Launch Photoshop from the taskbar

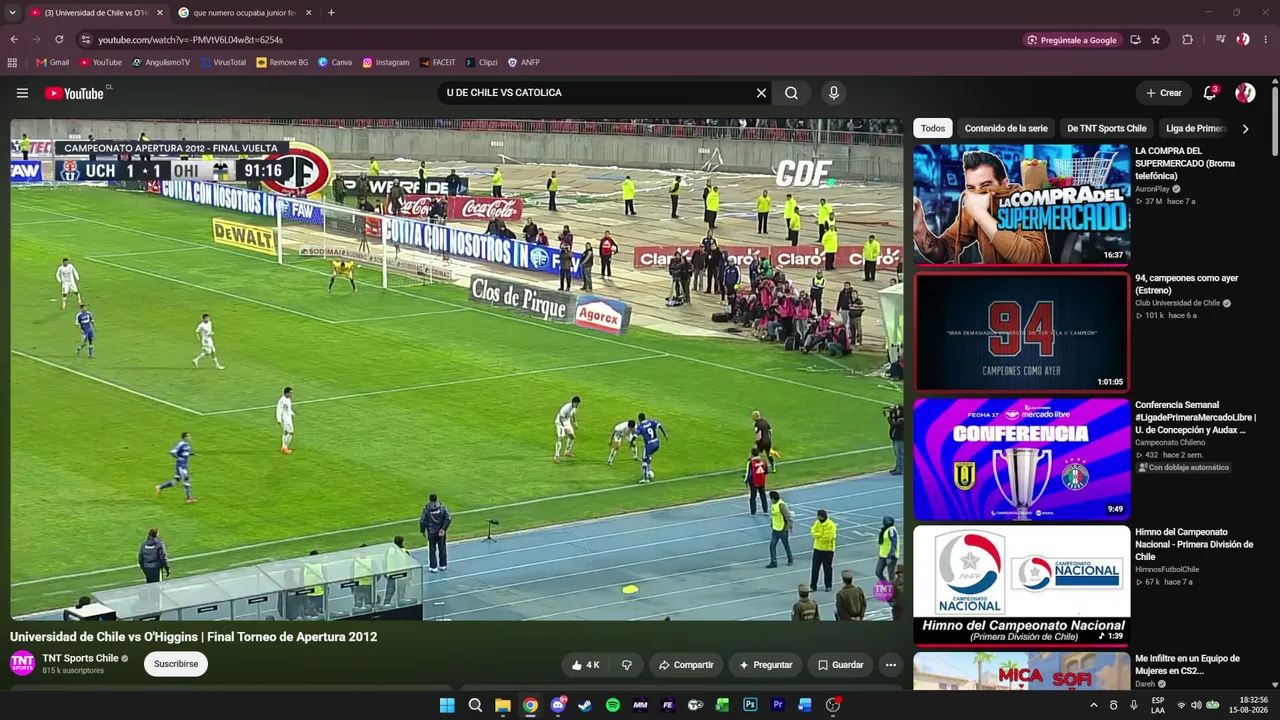(x=750, y=705)
